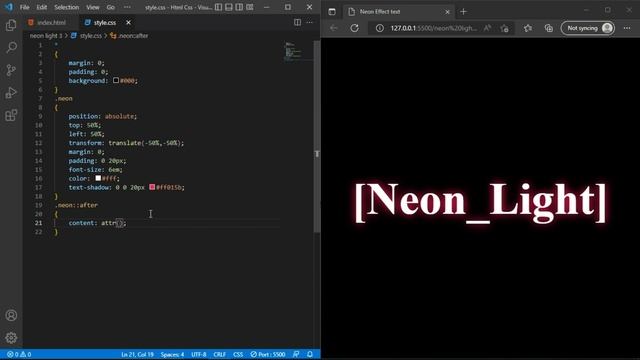The height and width of the screenshot is (360, 640).
Task: Click the code minimap preview
Action: click(293, 51)
